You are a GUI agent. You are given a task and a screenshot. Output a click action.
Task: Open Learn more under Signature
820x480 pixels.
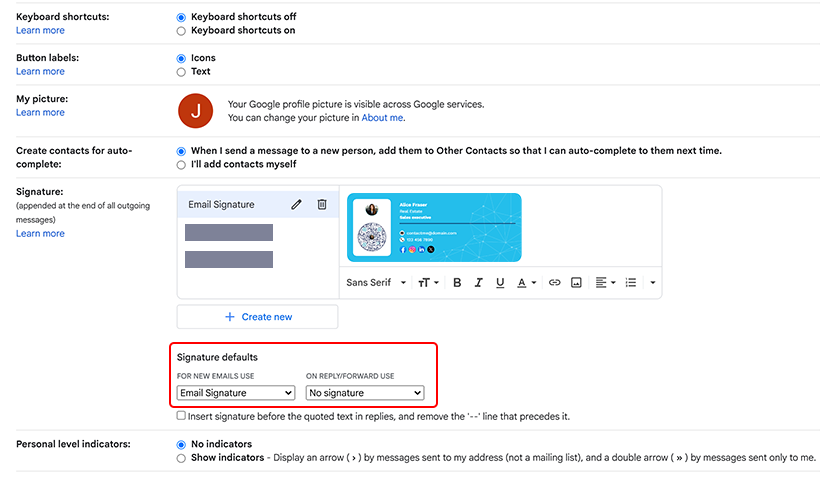pyautogui.click(x=40, y=234)
